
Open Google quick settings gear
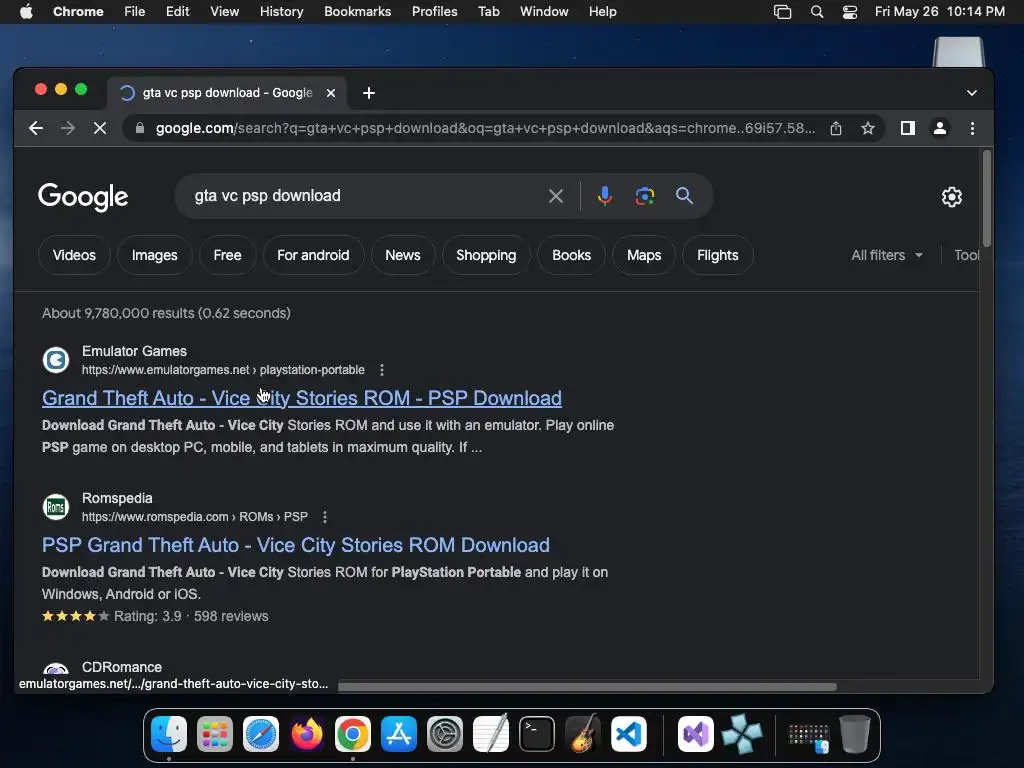952,197
